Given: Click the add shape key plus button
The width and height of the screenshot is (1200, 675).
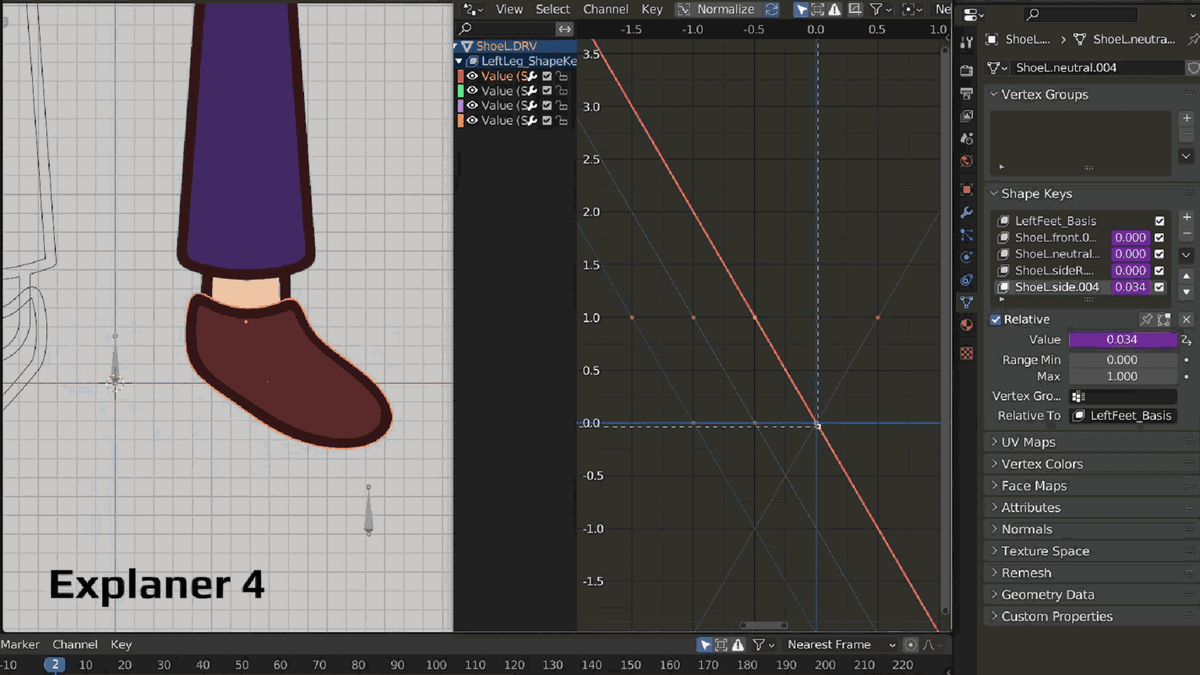Looking at the screenshot, I should (x=1186, y=218).
